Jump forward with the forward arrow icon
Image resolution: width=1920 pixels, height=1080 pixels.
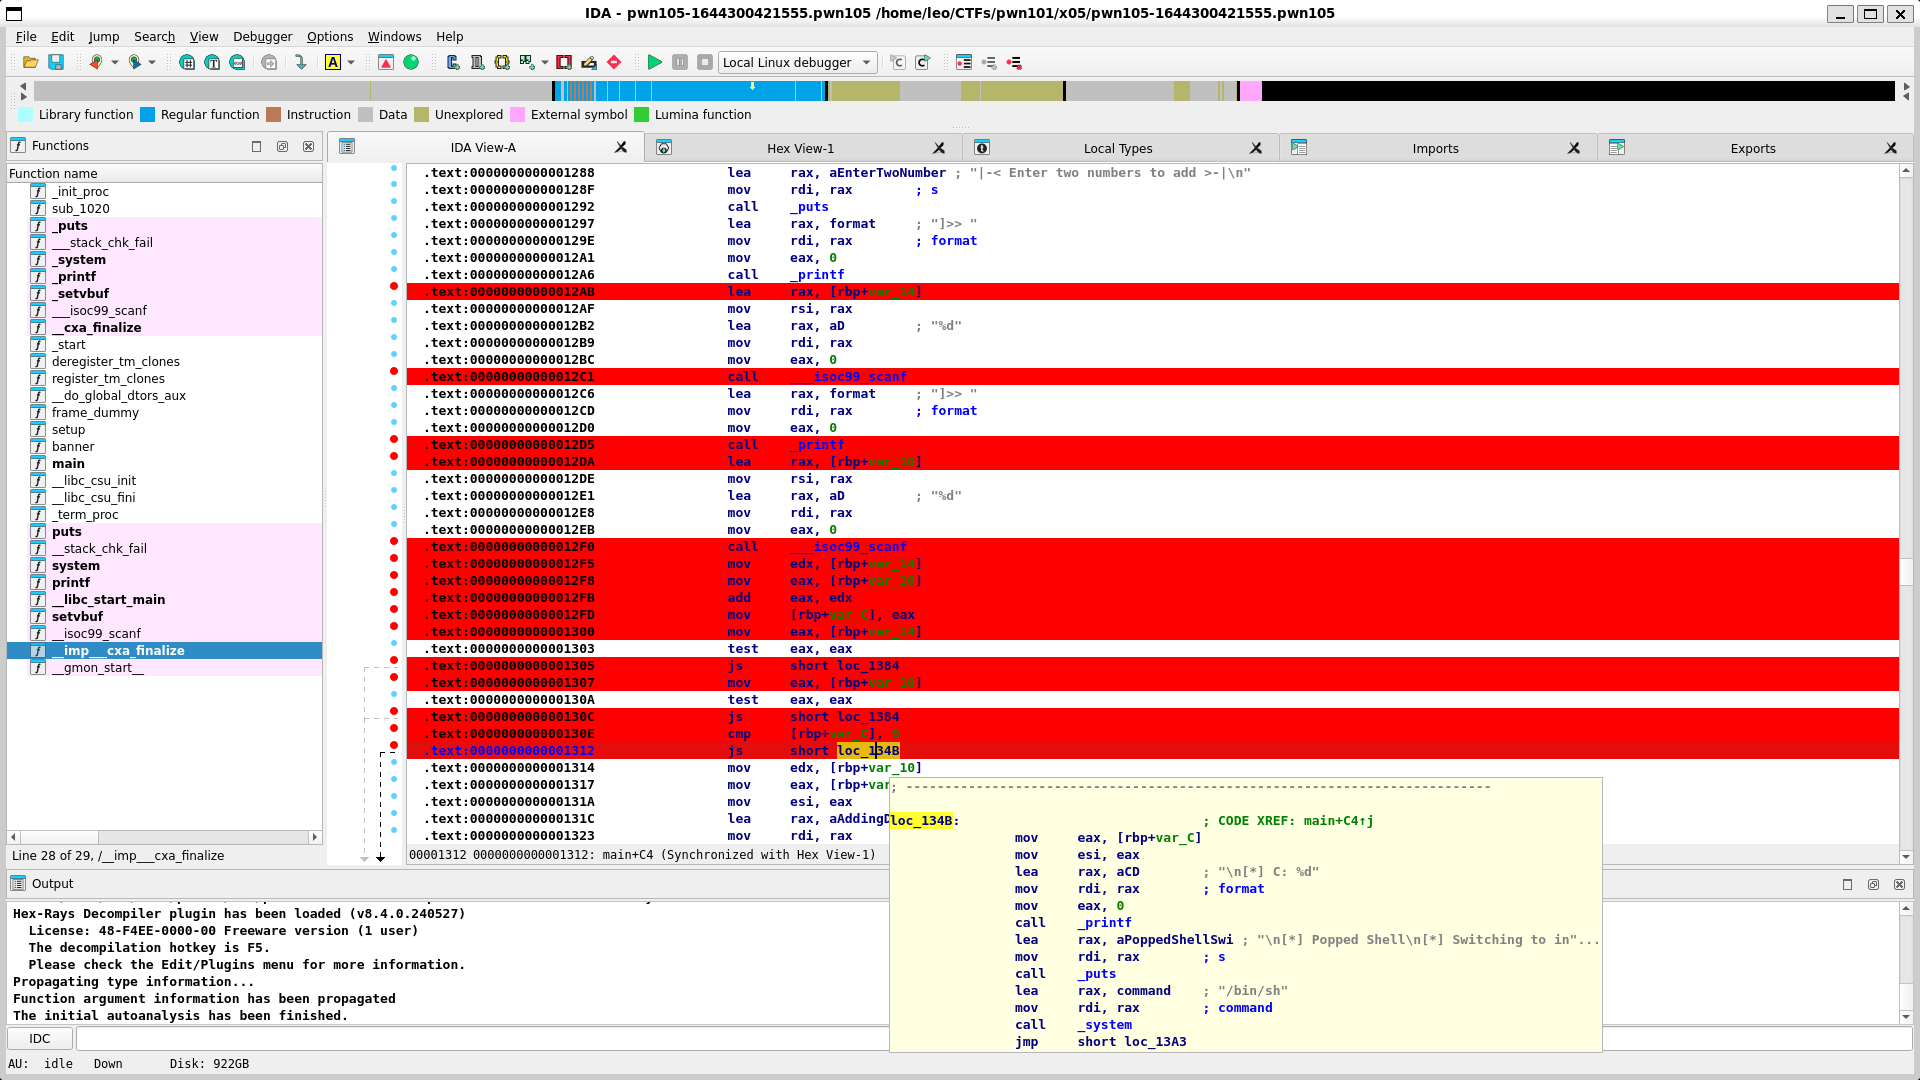pyautogui.click(x=134, y=62)
